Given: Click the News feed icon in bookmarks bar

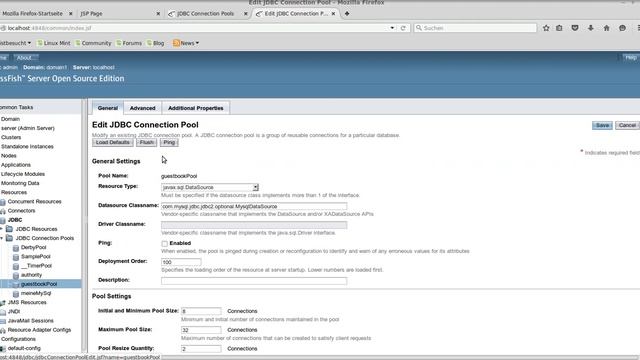Looking at the screenshot, I should (x=176, y=43).
